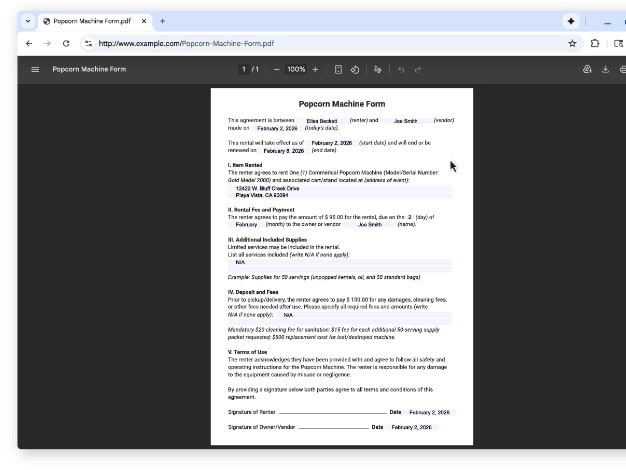Image resolution: width=626 pixels, height=470 pixels.
Task: Undo the last annotation
Action: pyautogui.click(x=401, y=69)
